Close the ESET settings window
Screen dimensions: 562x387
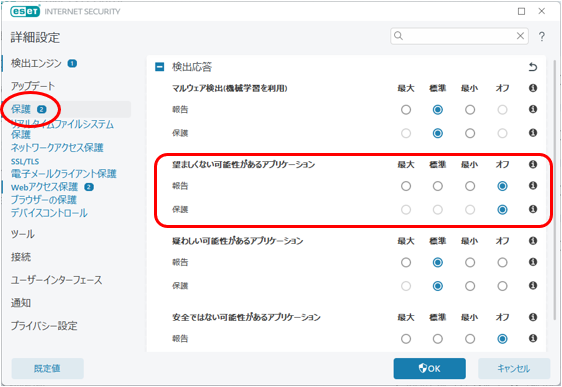pos(542,11)
